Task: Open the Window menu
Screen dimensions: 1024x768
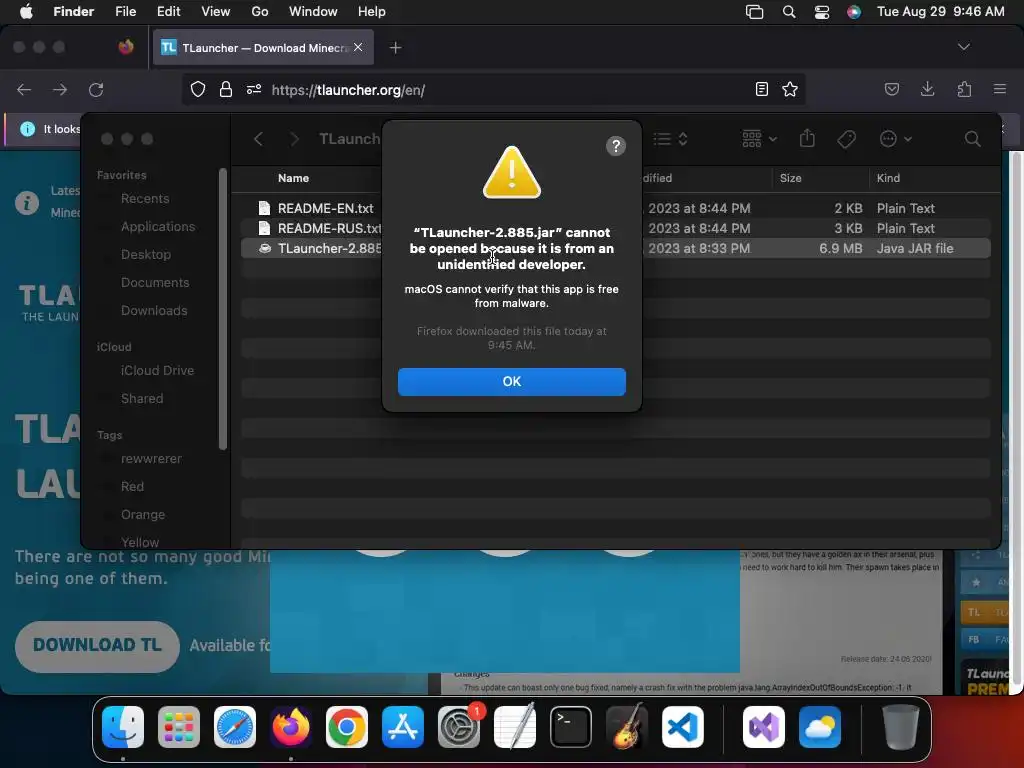Action: pyautogui.click(x=313, y=12)
